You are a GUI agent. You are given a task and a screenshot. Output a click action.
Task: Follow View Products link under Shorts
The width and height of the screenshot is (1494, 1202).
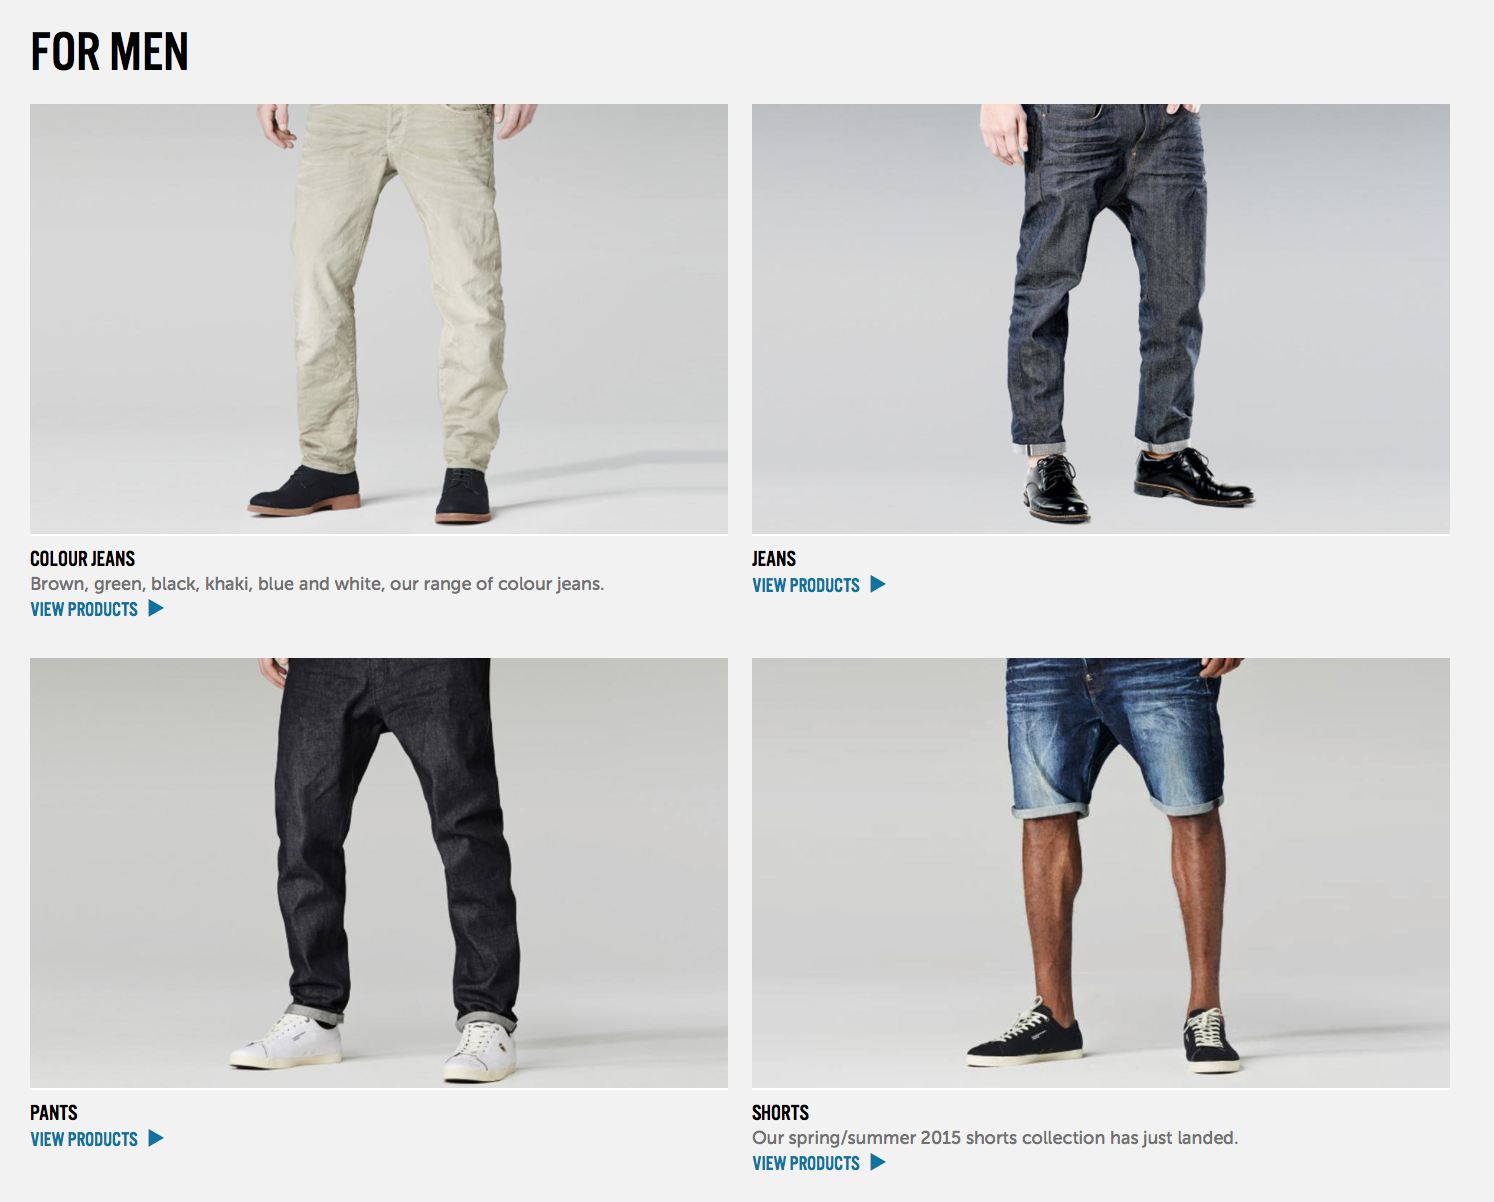pos(806,1163)
